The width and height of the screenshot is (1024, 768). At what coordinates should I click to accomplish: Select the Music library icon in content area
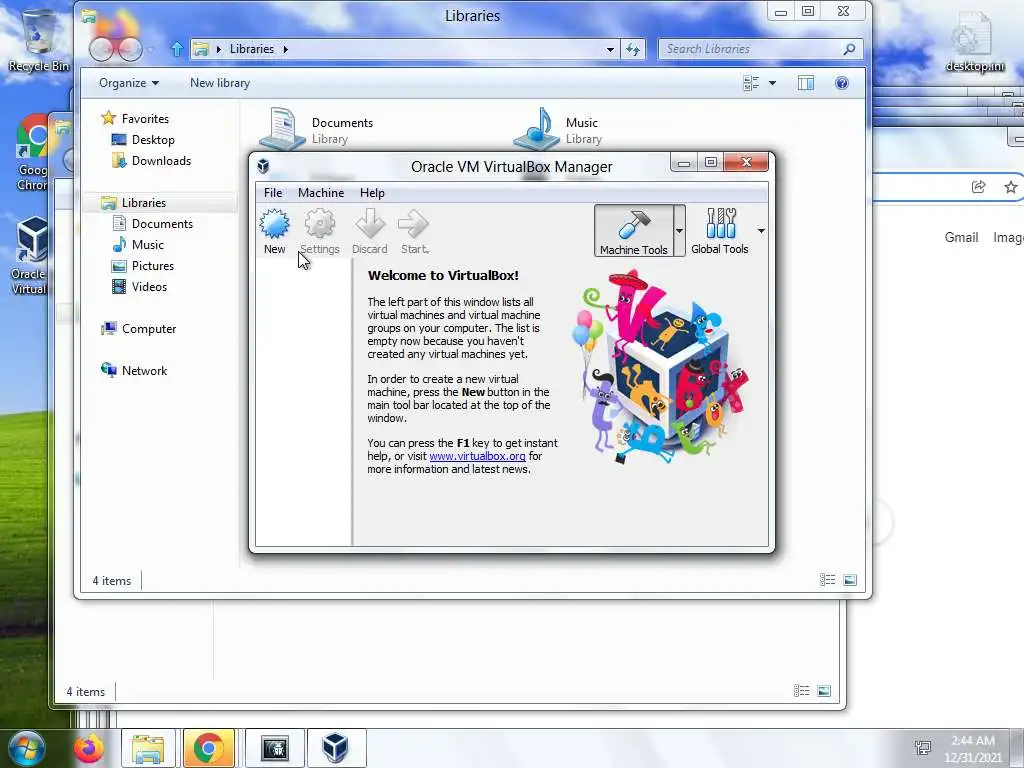(536, 129)
